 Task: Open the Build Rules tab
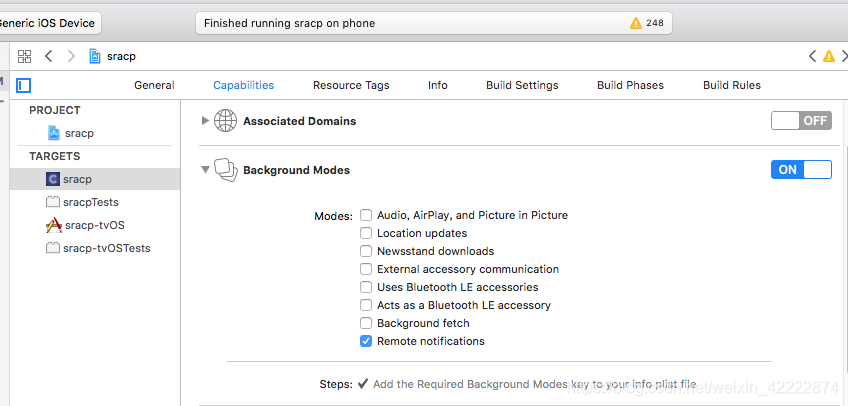pos(732,85)
